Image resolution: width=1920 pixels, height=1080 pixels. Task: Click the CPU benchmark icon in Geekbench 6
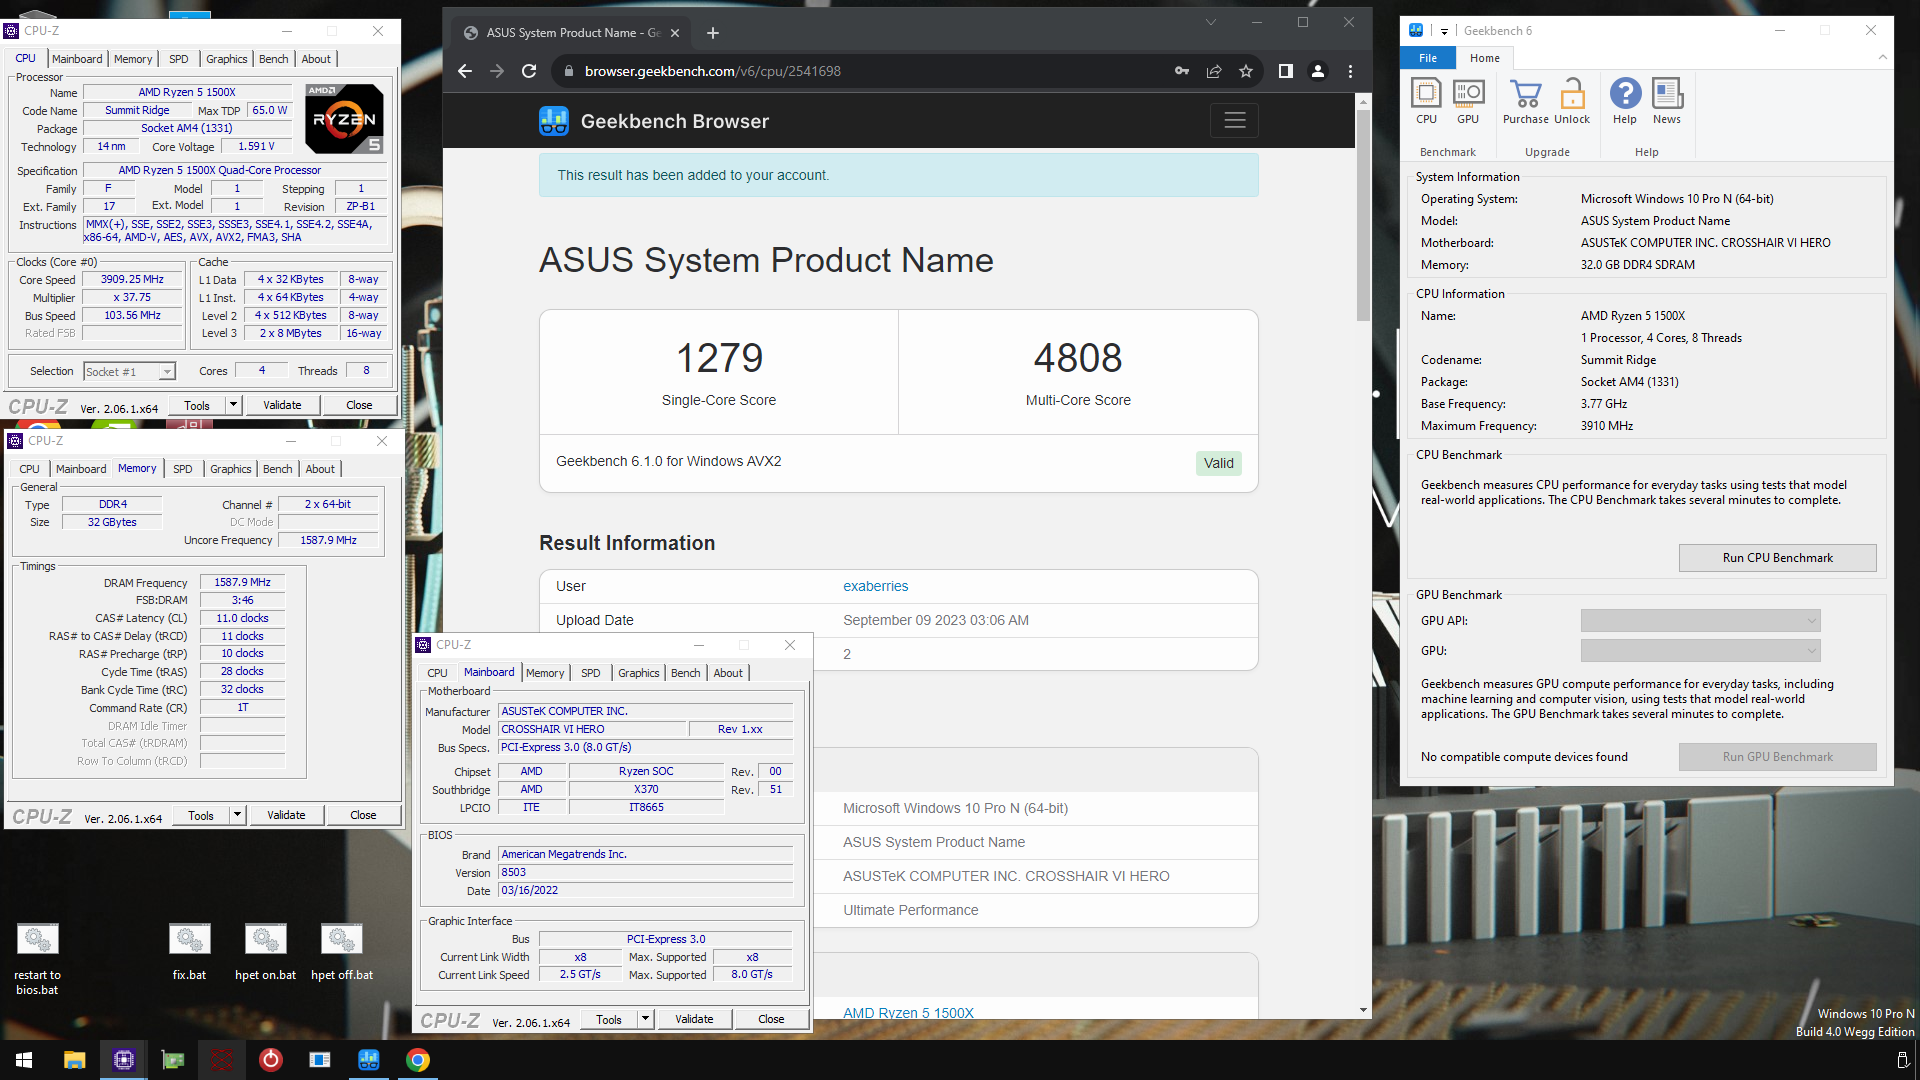pyautogui.click(x=1426, y=101)
